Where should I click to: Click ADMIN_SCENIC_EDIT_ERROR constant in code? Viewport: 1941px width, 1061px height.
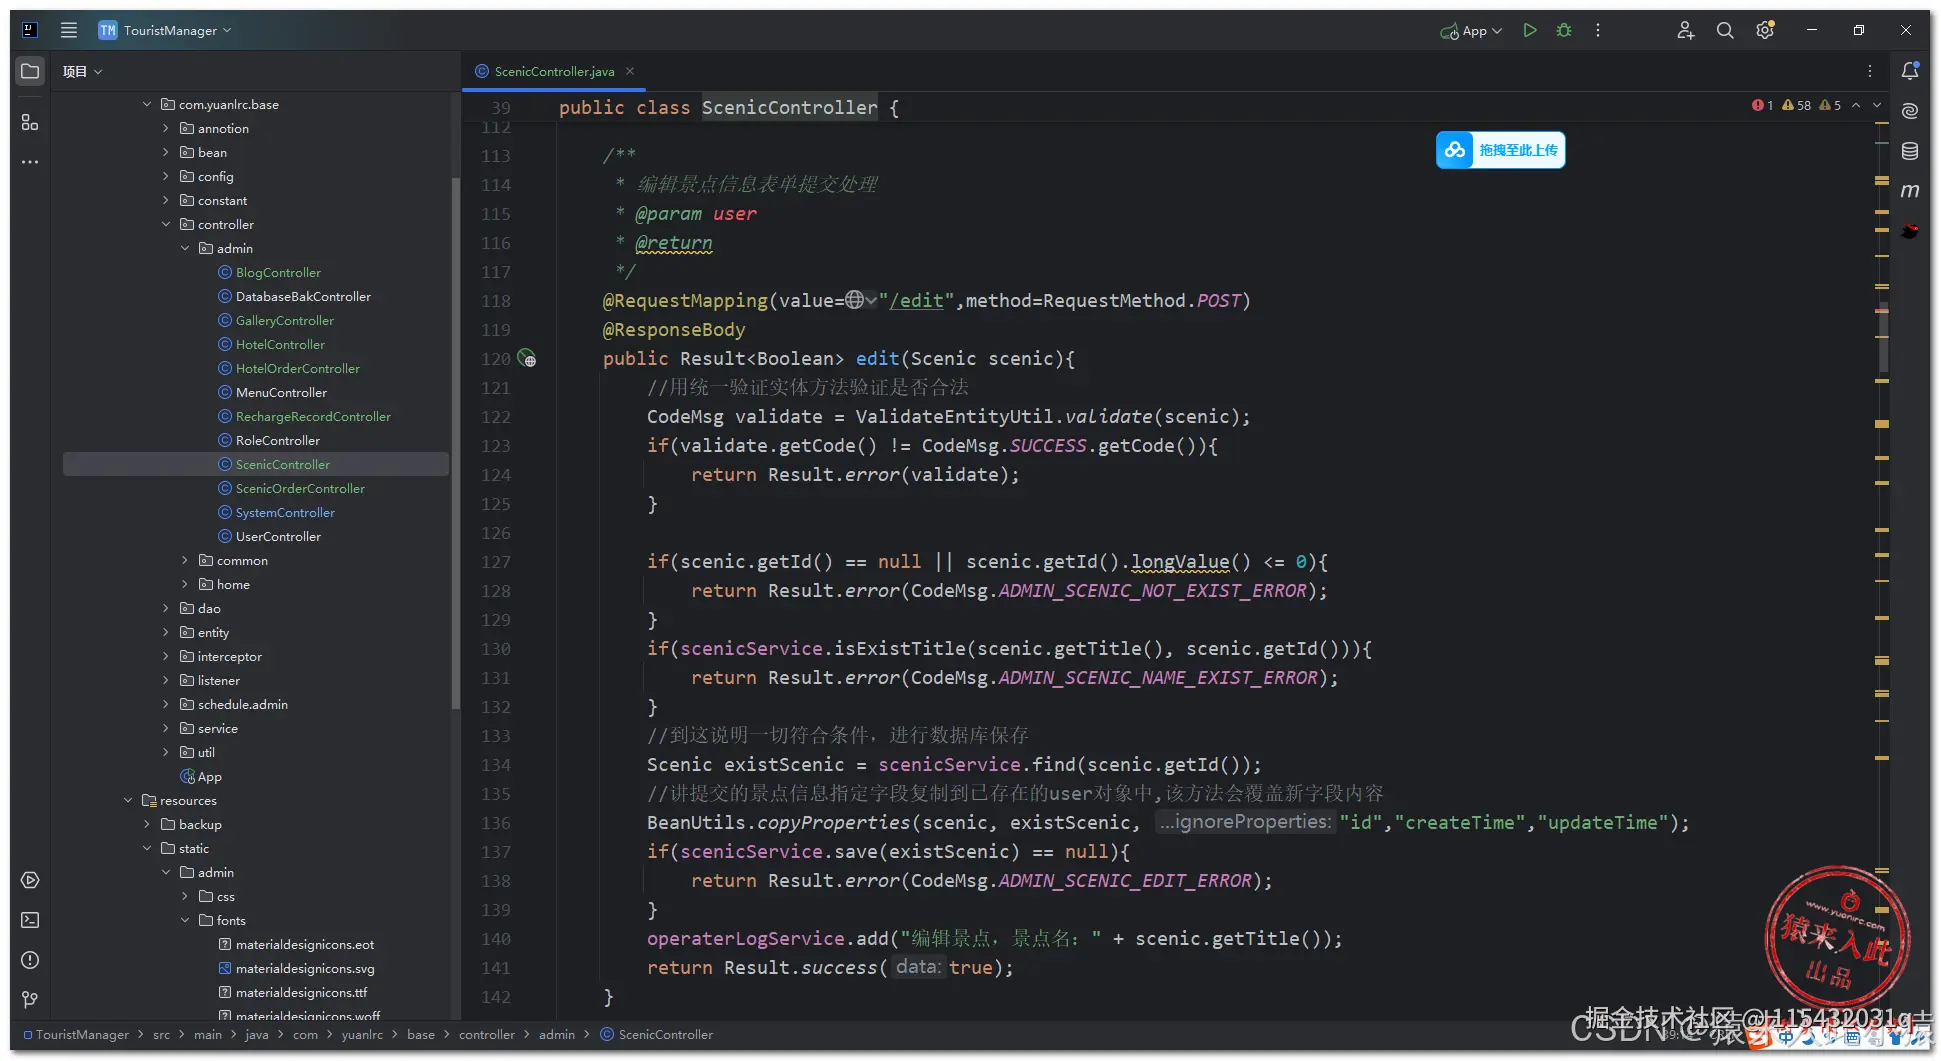click(1125, 881)
